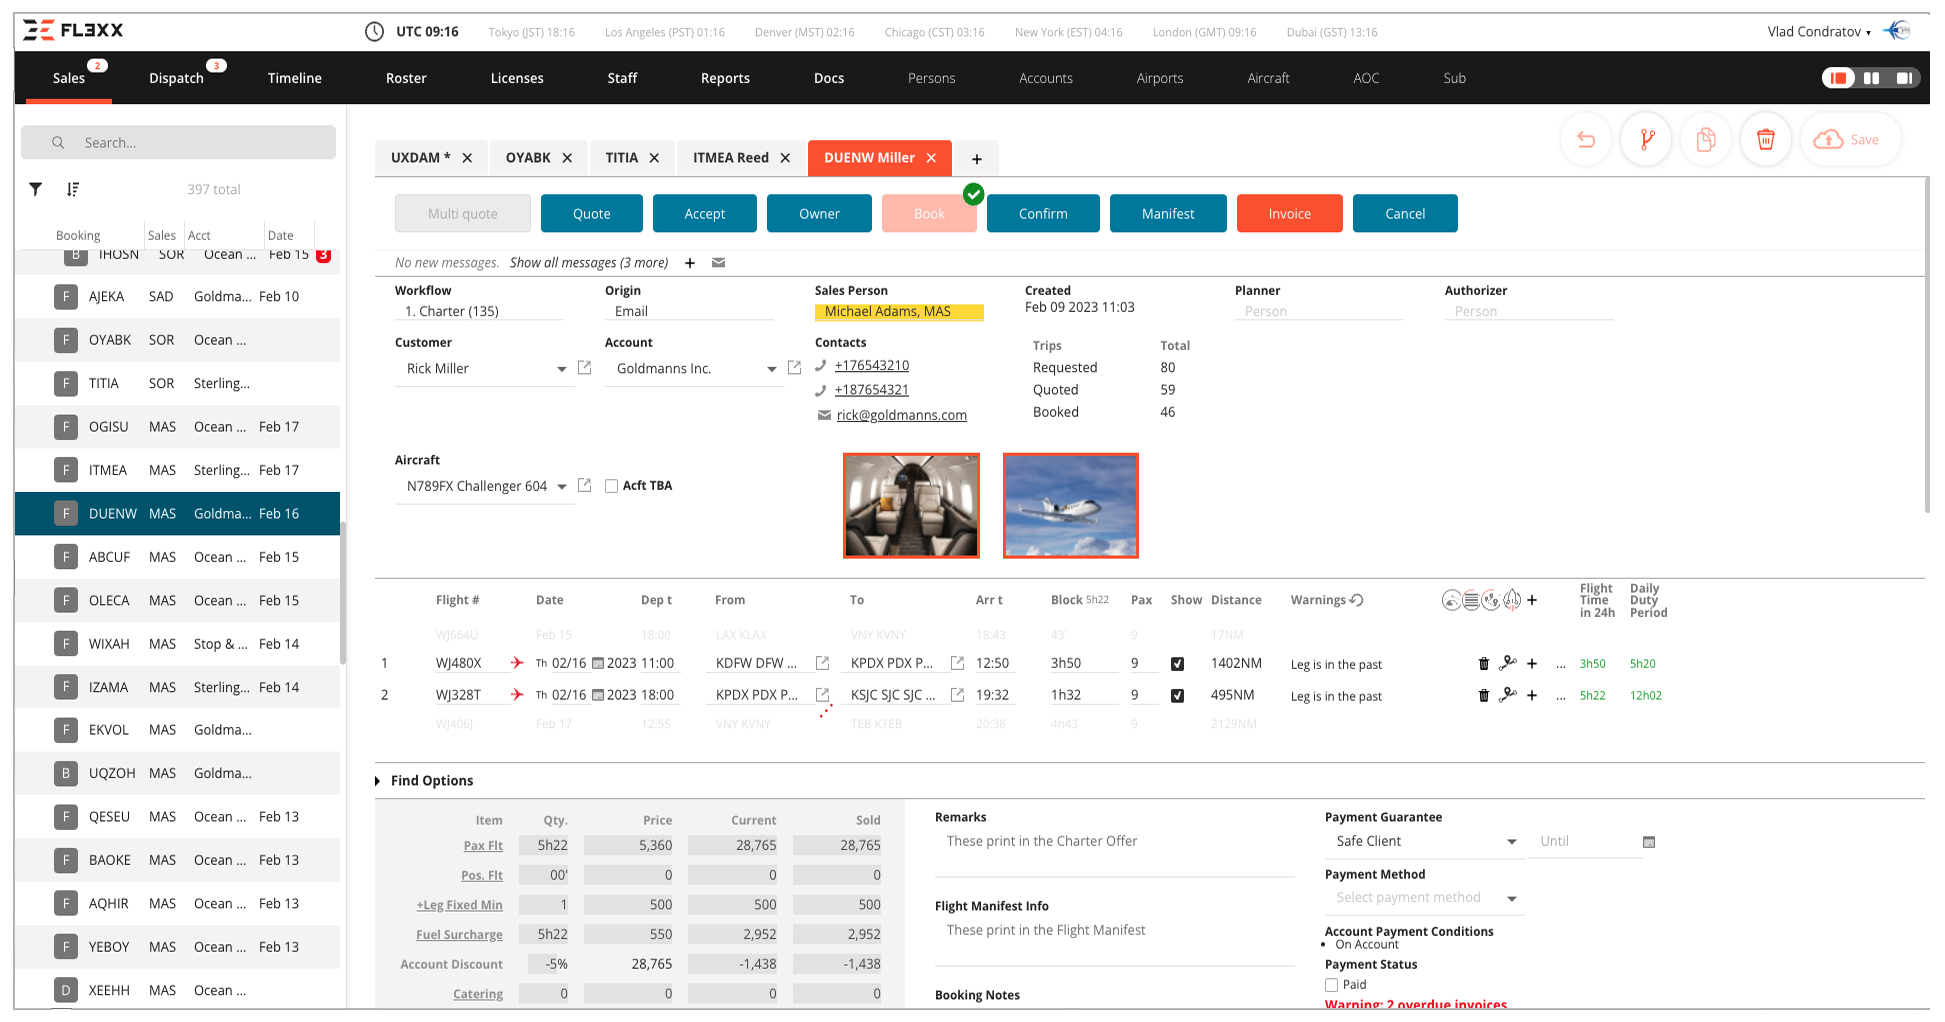Click the red trash icon in the toolbar
The height and width of the screenshot is (1022, 1945).
click(x=1766, y=140)
